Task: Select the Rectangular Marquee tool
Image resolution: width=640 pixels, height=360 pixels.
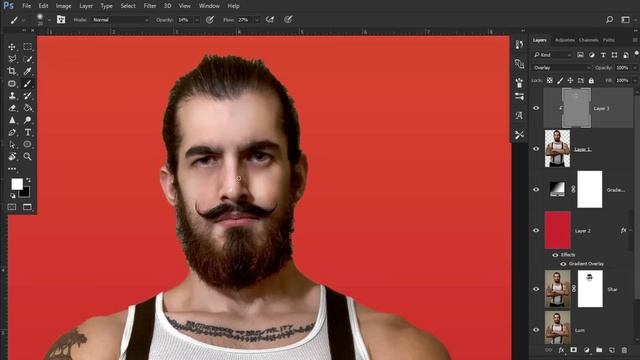Action: (x=27, y=47)
